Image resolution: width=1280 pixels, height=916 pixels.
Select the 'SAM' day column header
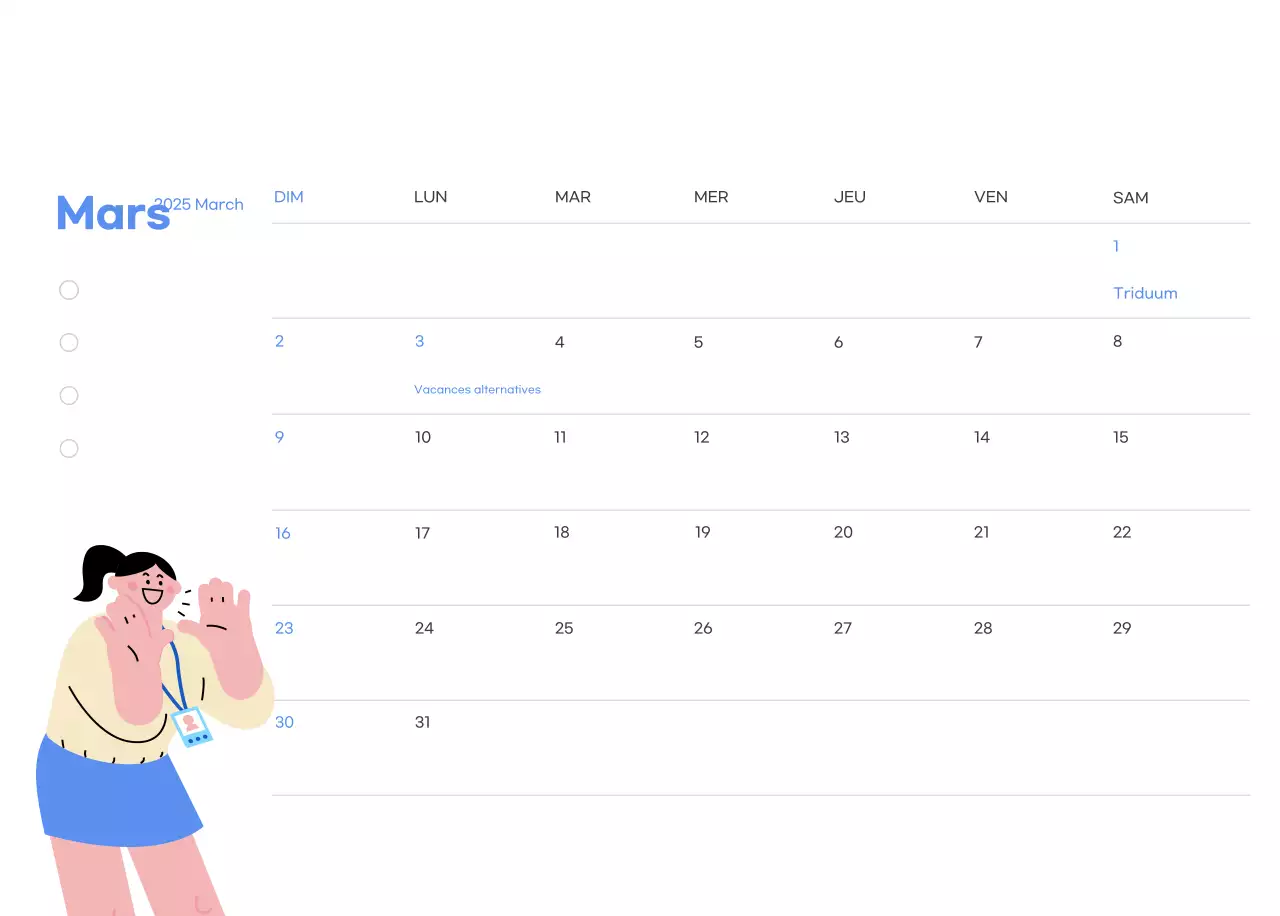1131,198
